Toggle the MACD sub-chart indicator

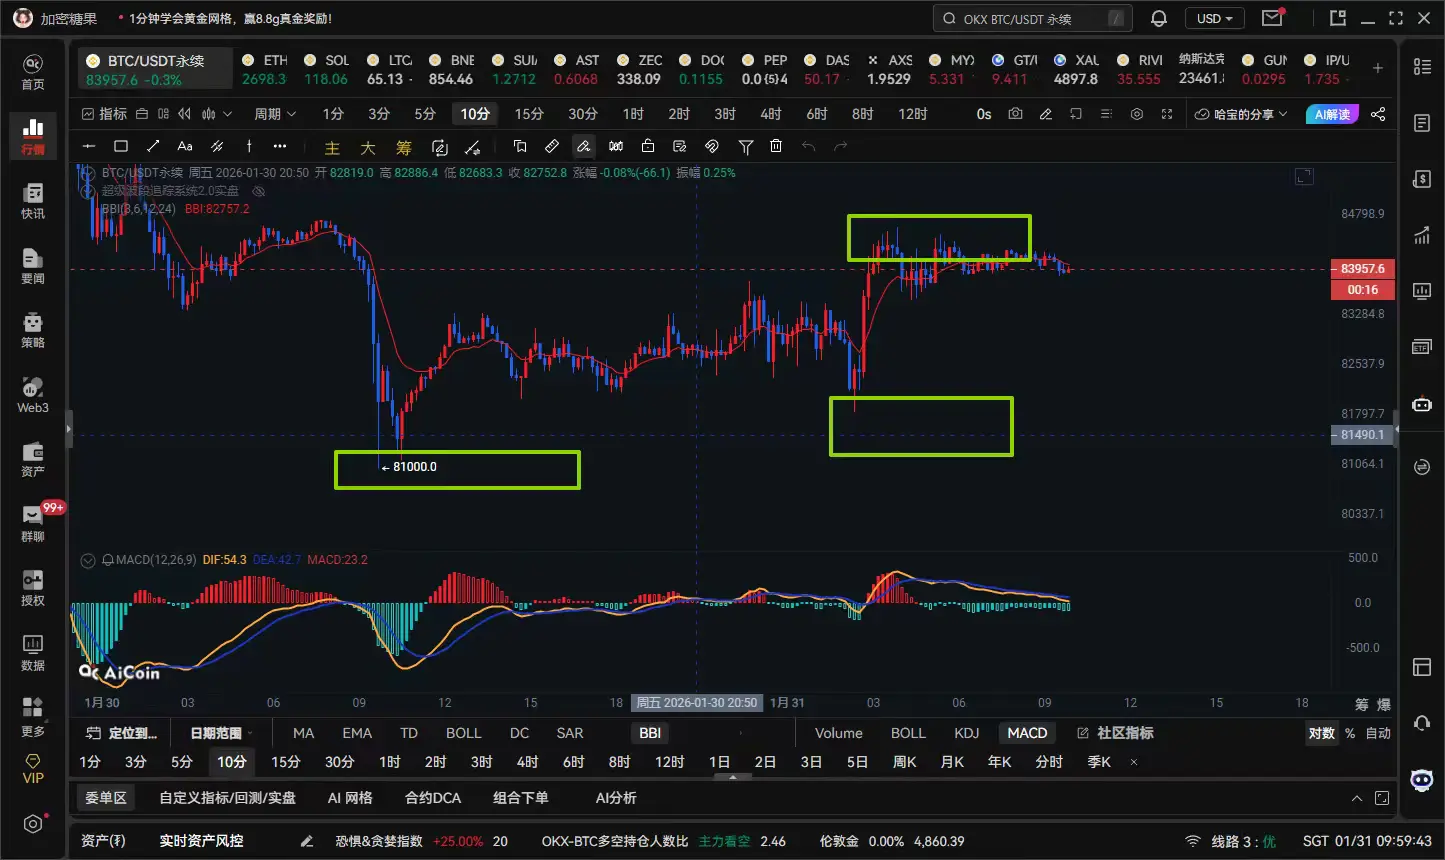tap(1027, 733)
